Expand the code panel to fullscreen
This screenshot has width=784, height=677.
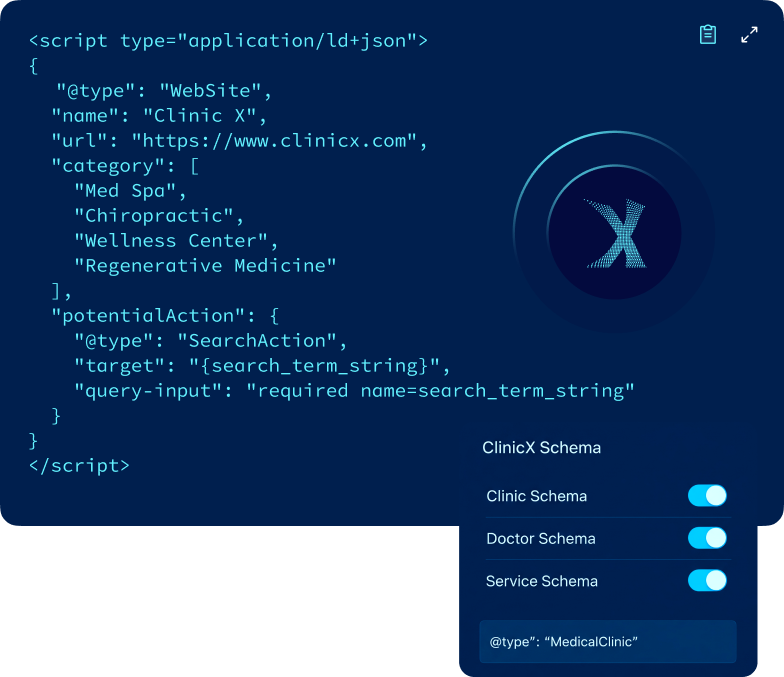(x=749, y=35)
